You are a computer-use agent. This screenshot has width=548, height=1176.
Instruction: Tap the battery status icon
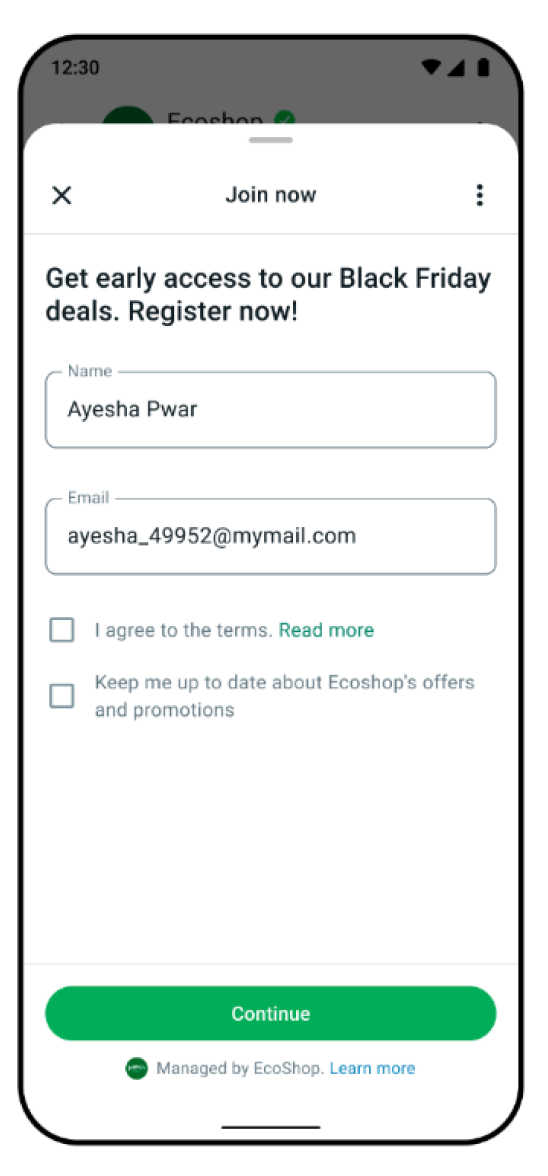tap(484, 68)
